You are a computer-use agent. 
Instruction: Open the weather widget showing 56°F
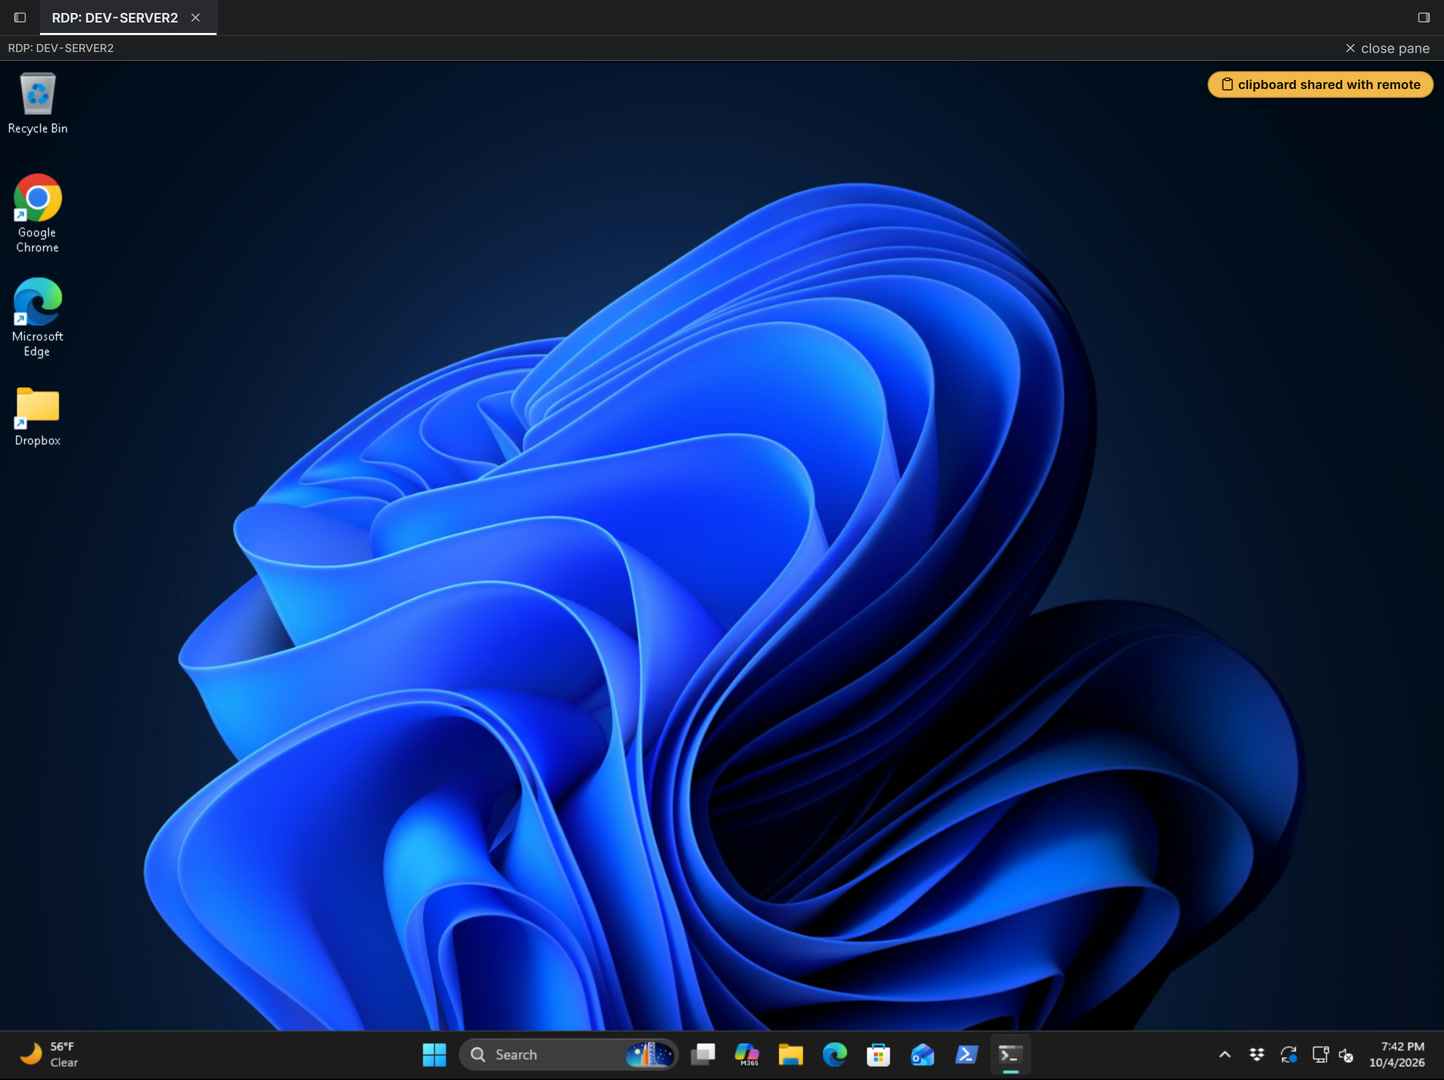pos(50,1054)
